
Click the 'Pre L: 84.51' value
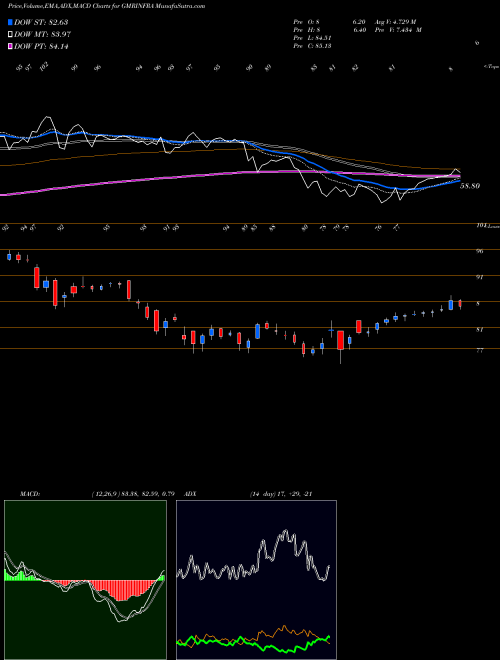pos(312,38)
